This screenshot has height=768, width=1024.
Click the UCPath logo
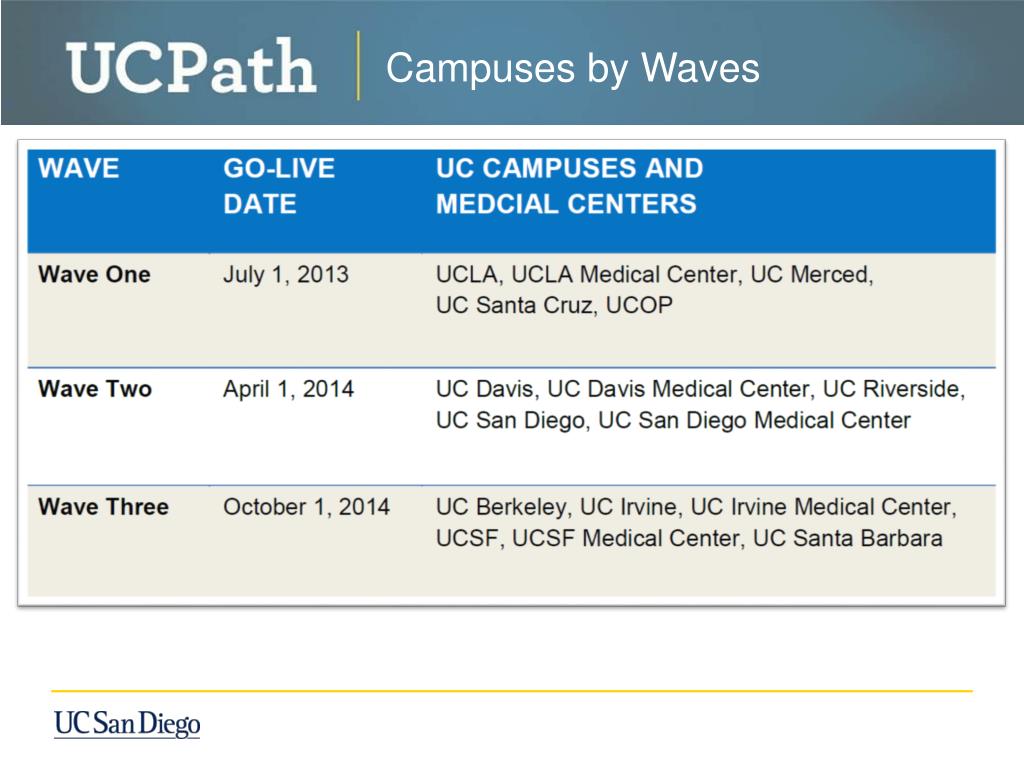click(x=191, y=66)
